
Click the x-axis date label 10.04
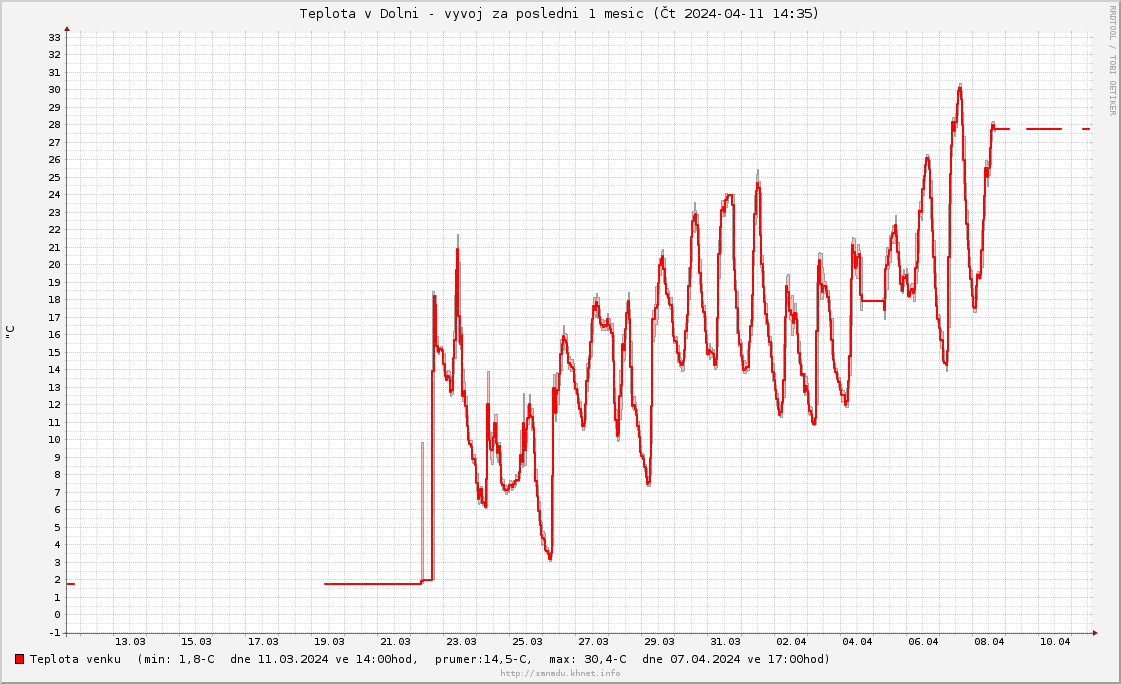[1055, 642]
